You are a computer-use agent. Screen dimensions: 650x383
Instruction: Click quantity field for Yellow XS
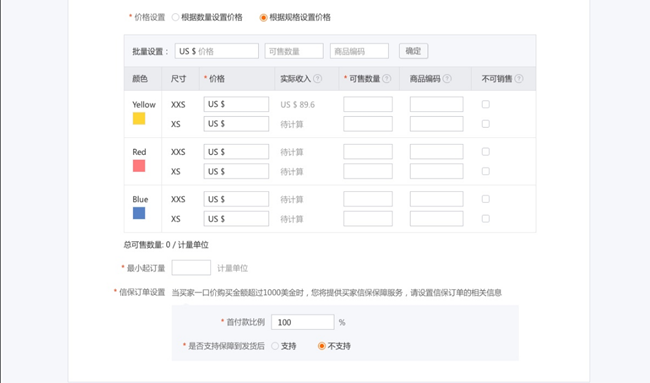[368, 124]
